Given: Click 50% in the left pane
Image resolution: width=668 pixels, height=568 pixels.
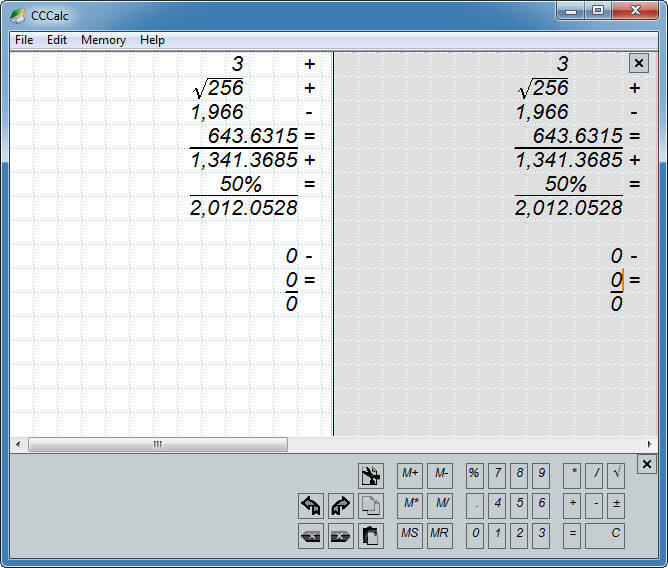Looking at the screenshot, I should point(241,184).
